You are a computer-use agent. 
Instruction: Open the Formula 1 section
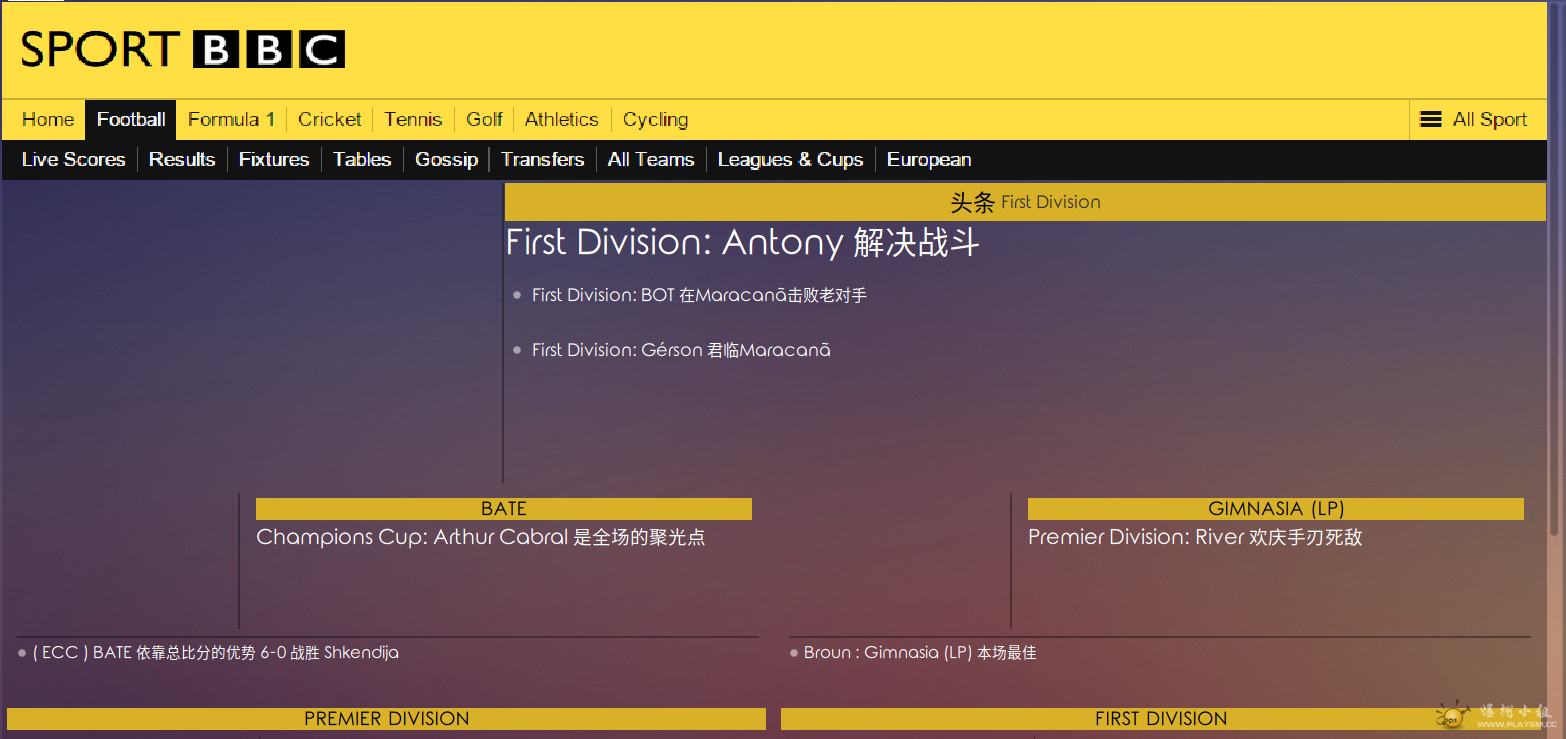231,120
